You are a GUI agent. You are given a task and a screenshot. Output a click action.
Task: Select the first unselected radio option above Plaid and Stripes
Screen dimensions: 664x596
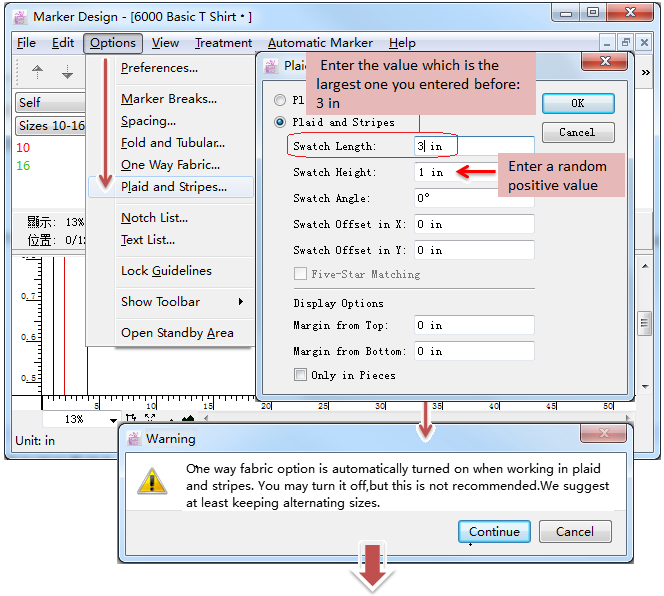[281, 100]
